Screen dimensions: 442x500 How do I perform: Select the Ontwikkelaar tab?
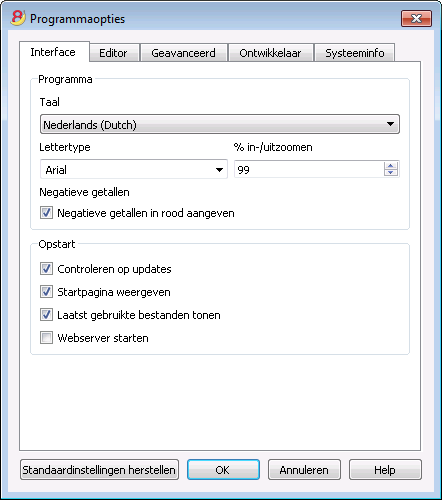(x=270, y=53)
